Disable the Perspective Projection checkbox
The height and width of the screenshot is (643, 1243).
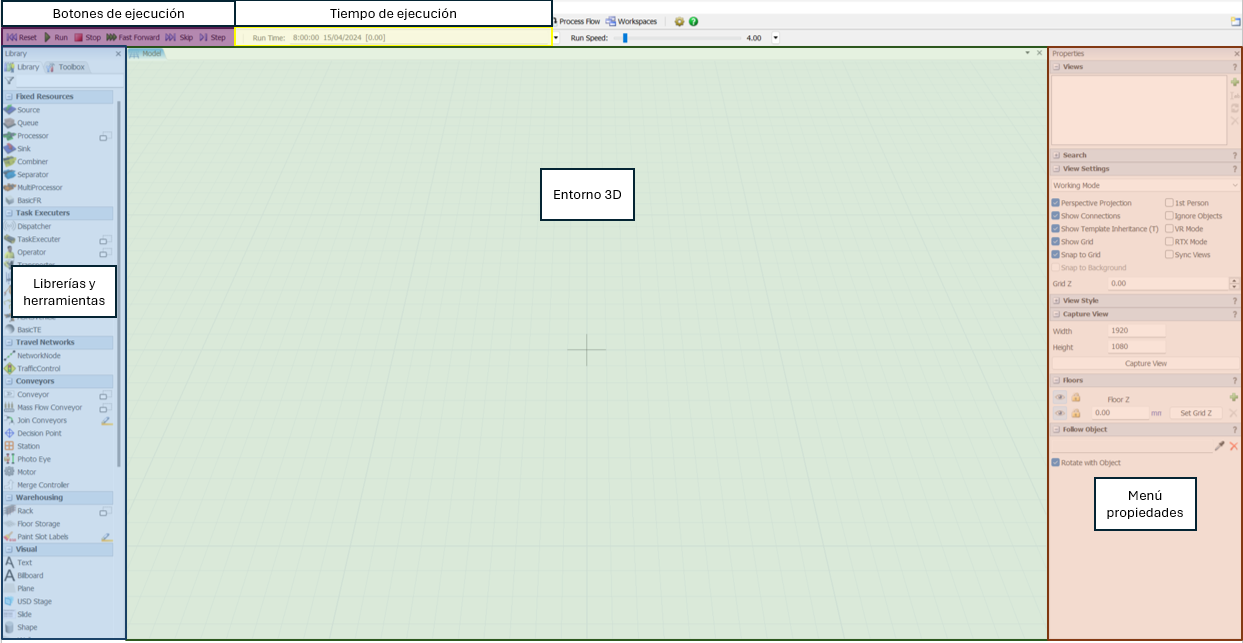[1056, 203]
